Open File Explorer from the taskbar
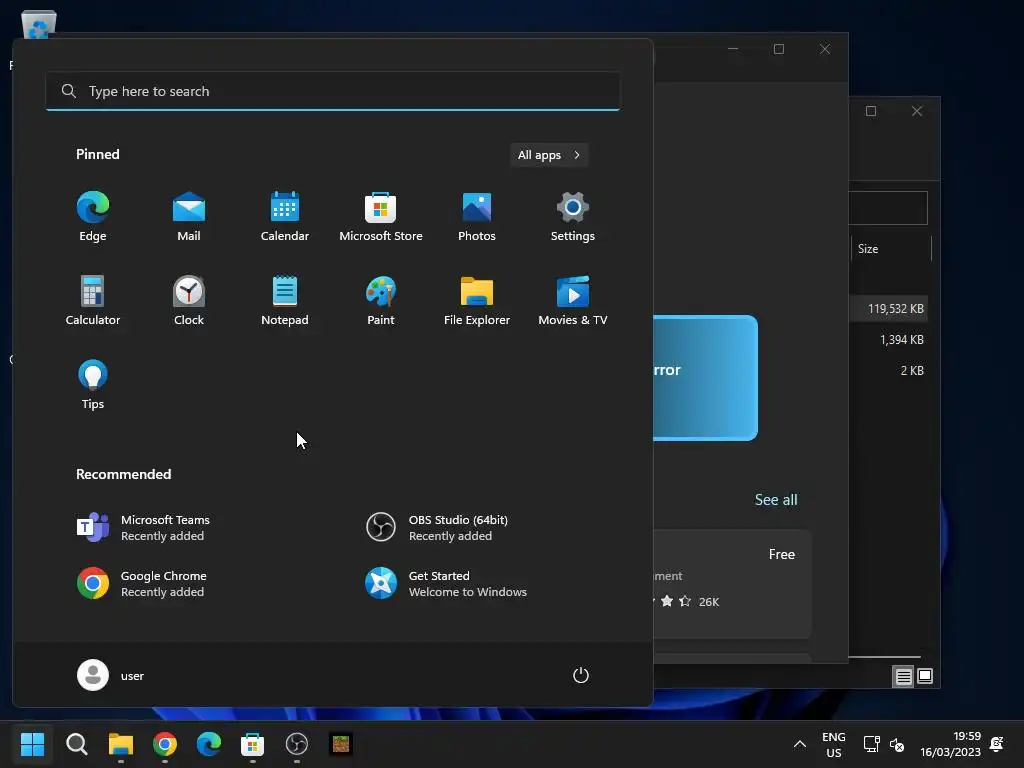The width and height of the screenshot is (1024, 768). [121, 744]
